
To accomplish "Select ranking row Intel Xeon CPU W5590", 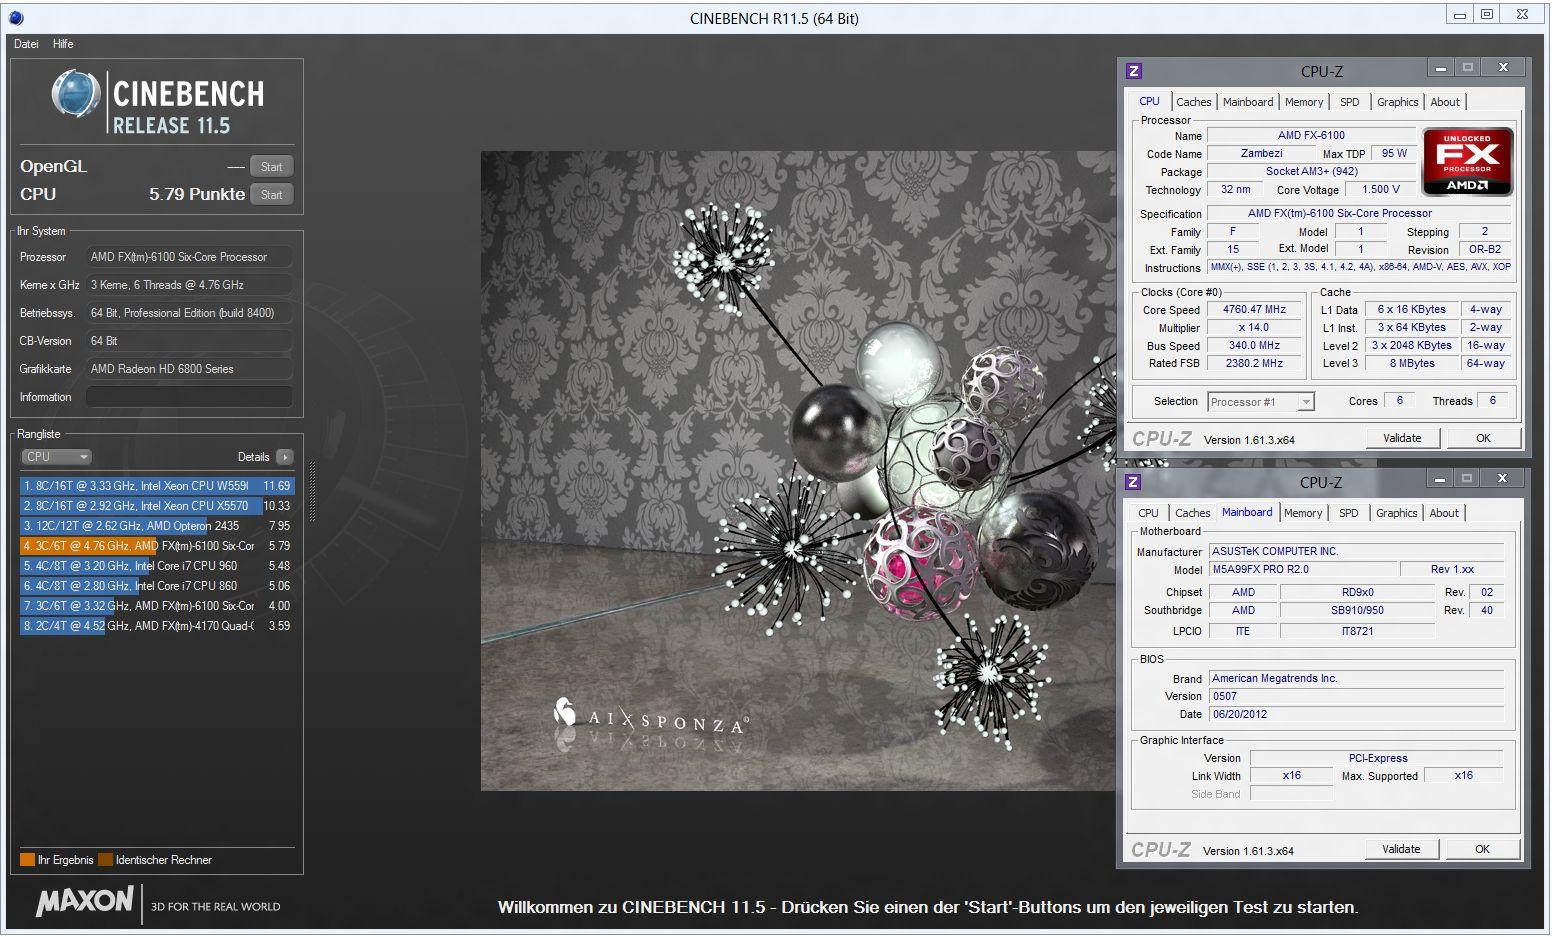I will pos(157,486).
